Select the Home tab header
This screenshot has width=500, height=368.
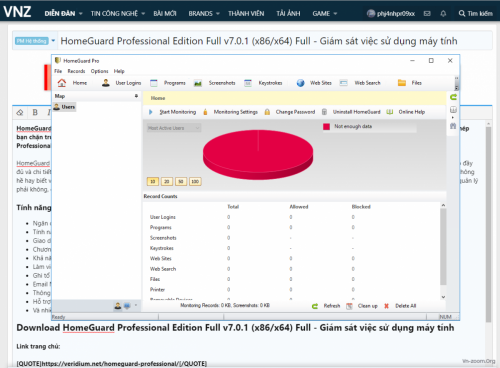158,98
